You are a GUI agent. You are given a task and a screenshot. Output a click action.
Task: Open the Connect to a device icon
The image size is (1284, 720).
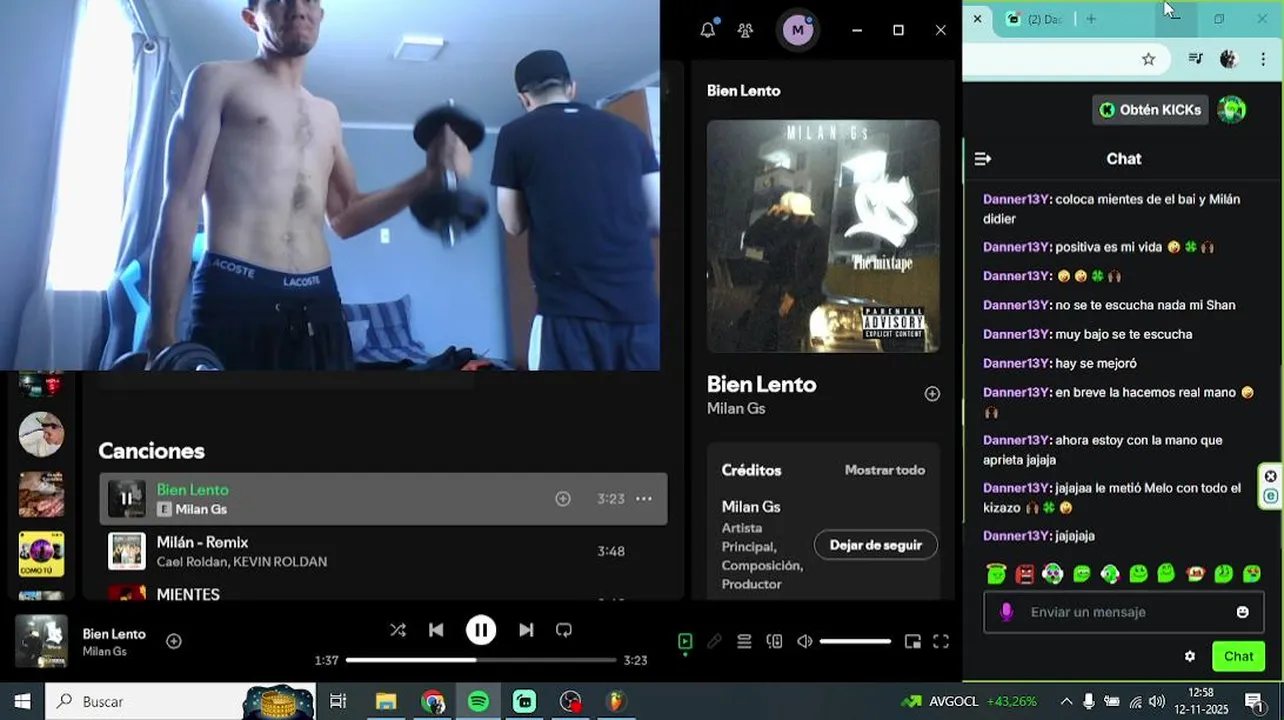pos(774,642)
